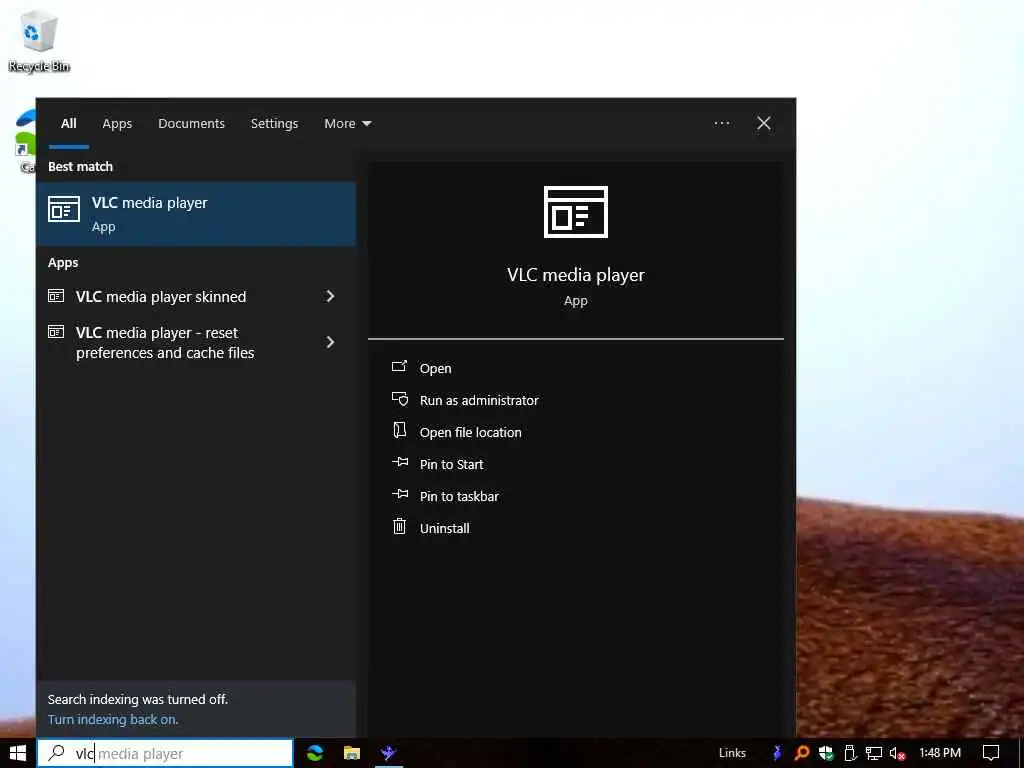Image resolution: width=1024 pixels, height=768 pixels.
Task: Click the Uninstall trash icon
Action: [399, 526]
